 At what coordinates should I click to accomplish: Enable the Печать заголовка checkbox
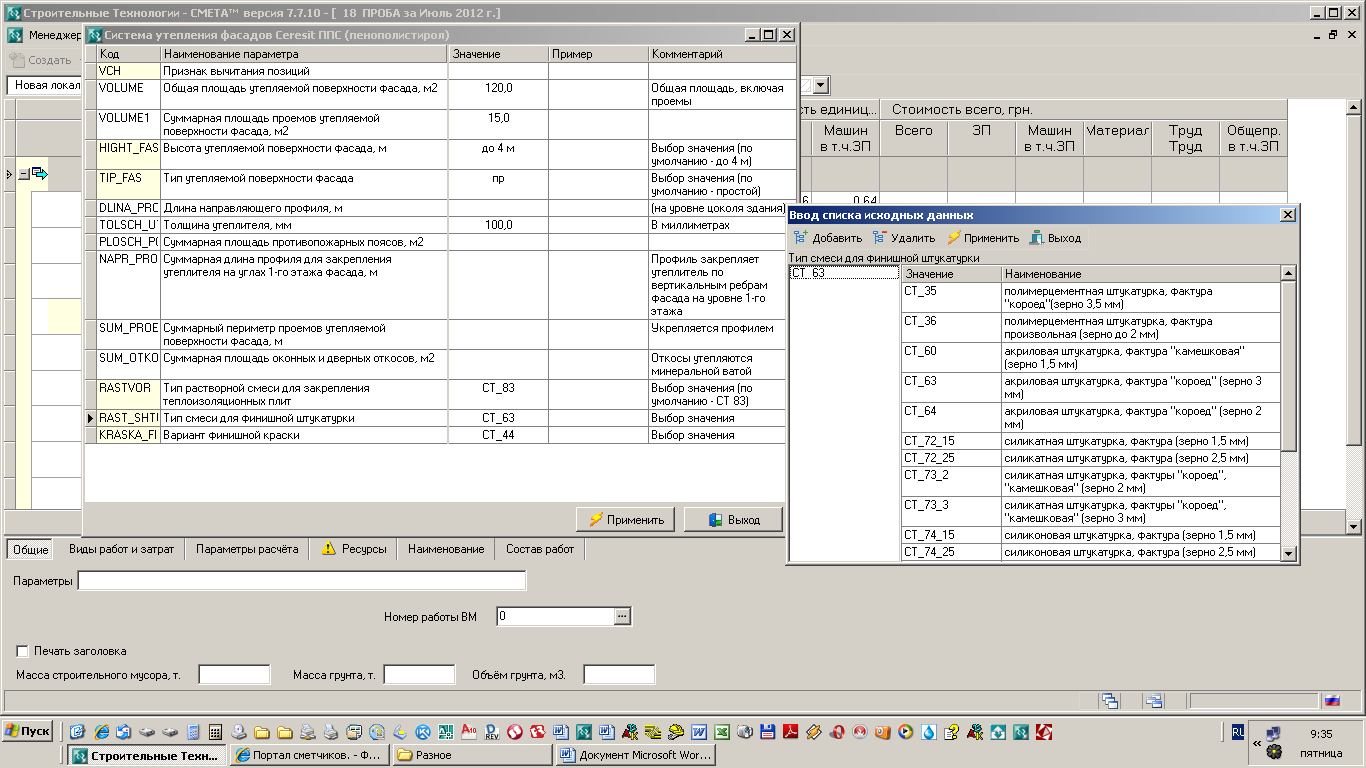tap(23, 651)
